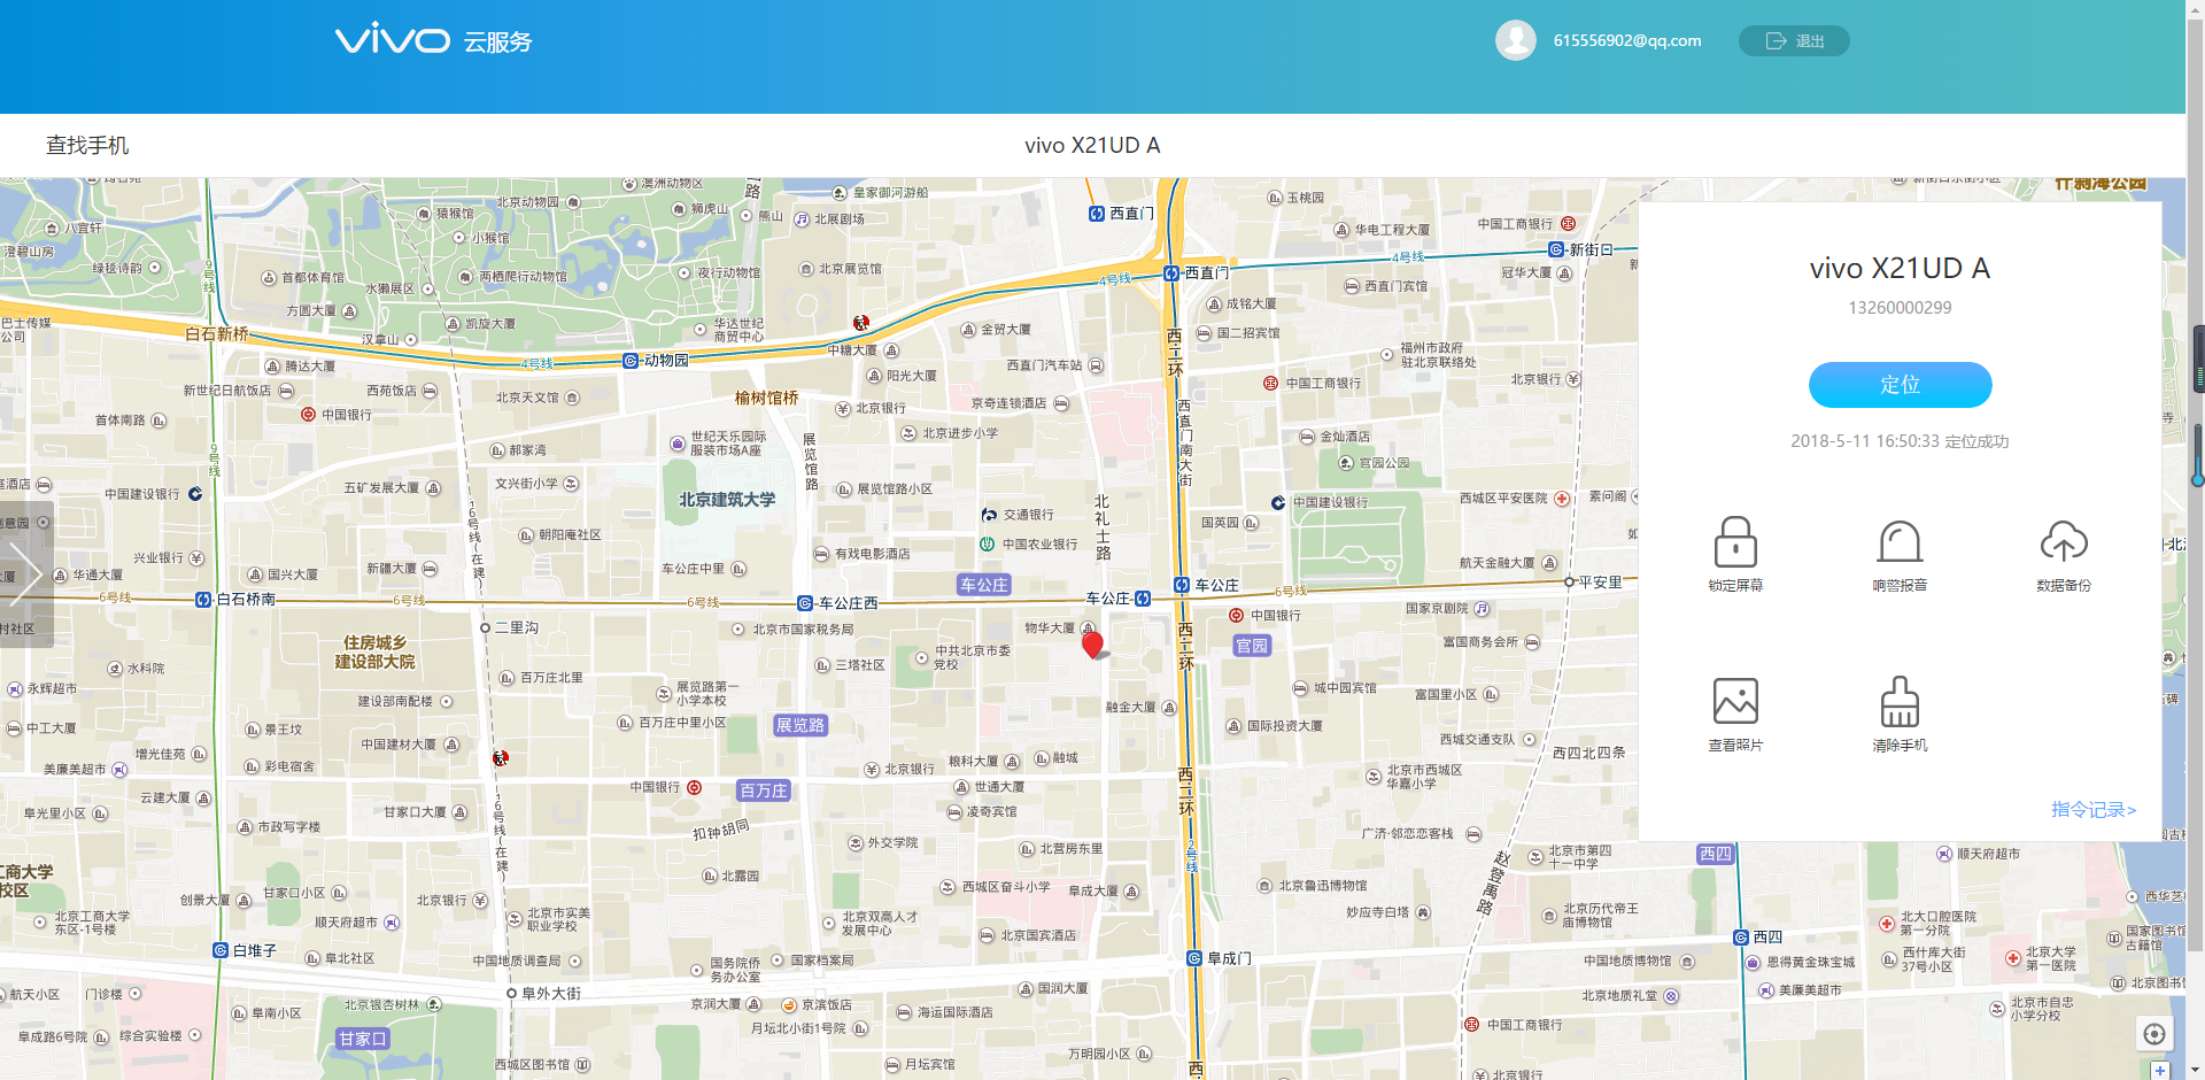Screen dimensions: 2205x1080
Task: Click the 查找手机 section title
Action: click(x=87, y=145)
